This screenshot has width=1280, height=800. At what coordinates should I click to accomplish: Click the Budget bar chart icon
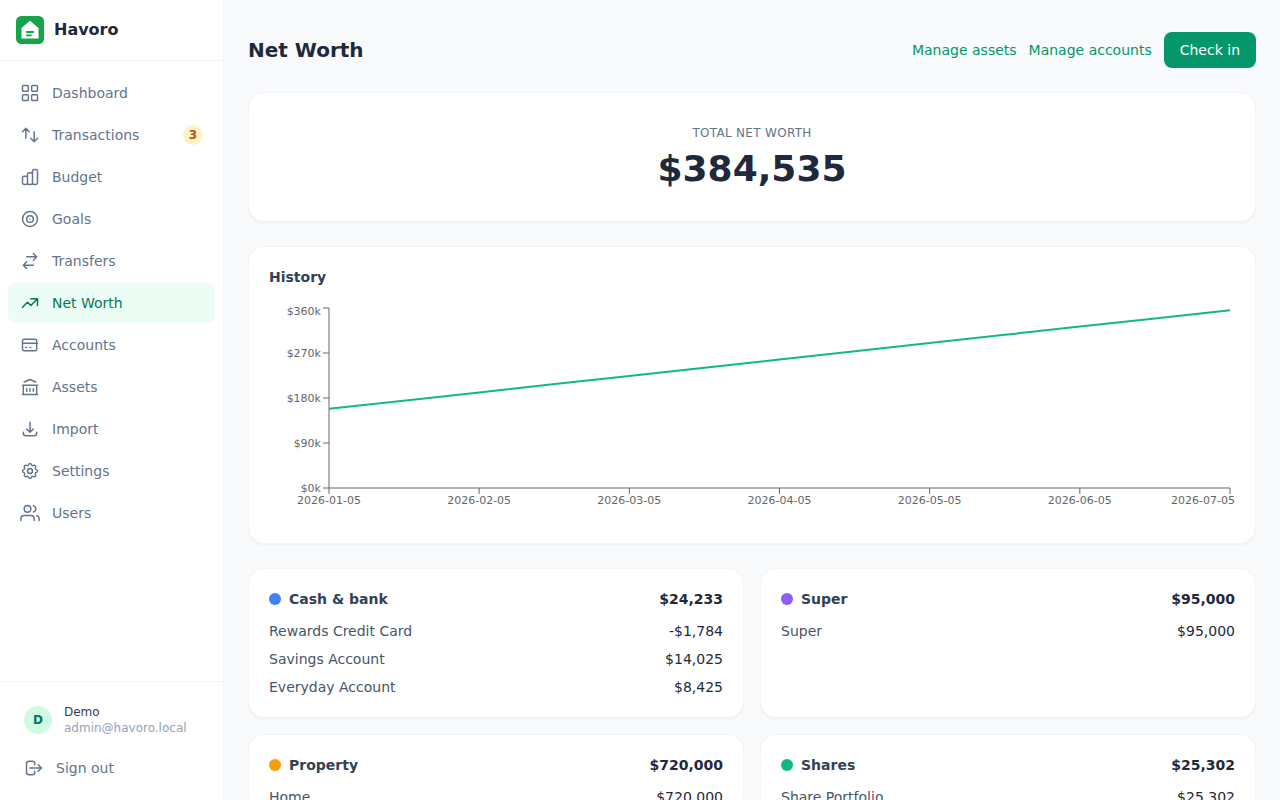point(30,177)
